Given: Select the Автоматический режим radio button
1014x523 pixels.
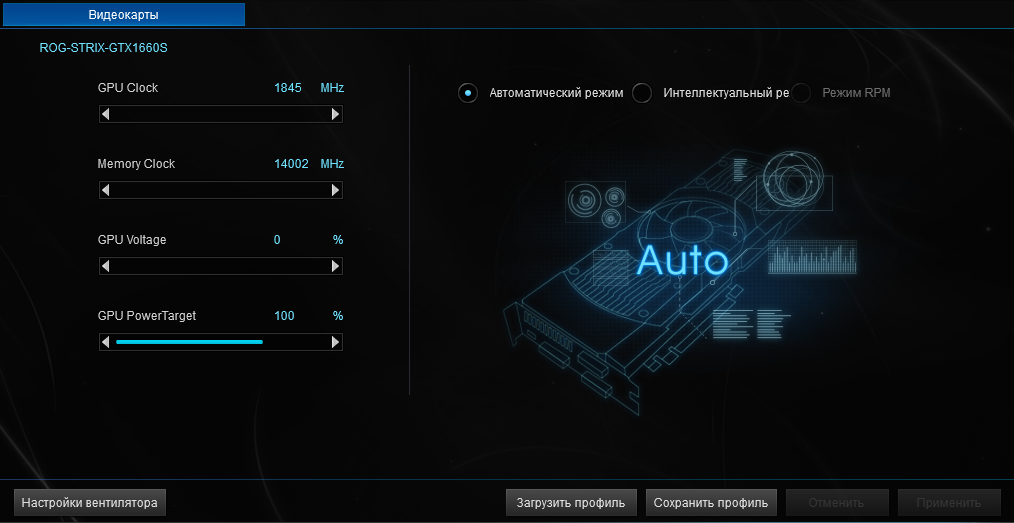Looking at the screenshot, I should (468, 93).
